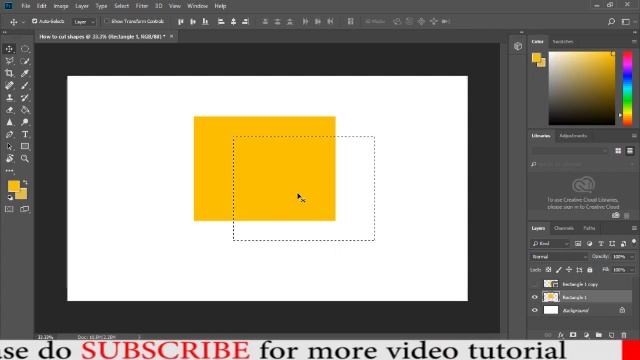Open the Fill value dropdown arrow
The height and width of the screenshot is (360, 640).
pos(632,270)
